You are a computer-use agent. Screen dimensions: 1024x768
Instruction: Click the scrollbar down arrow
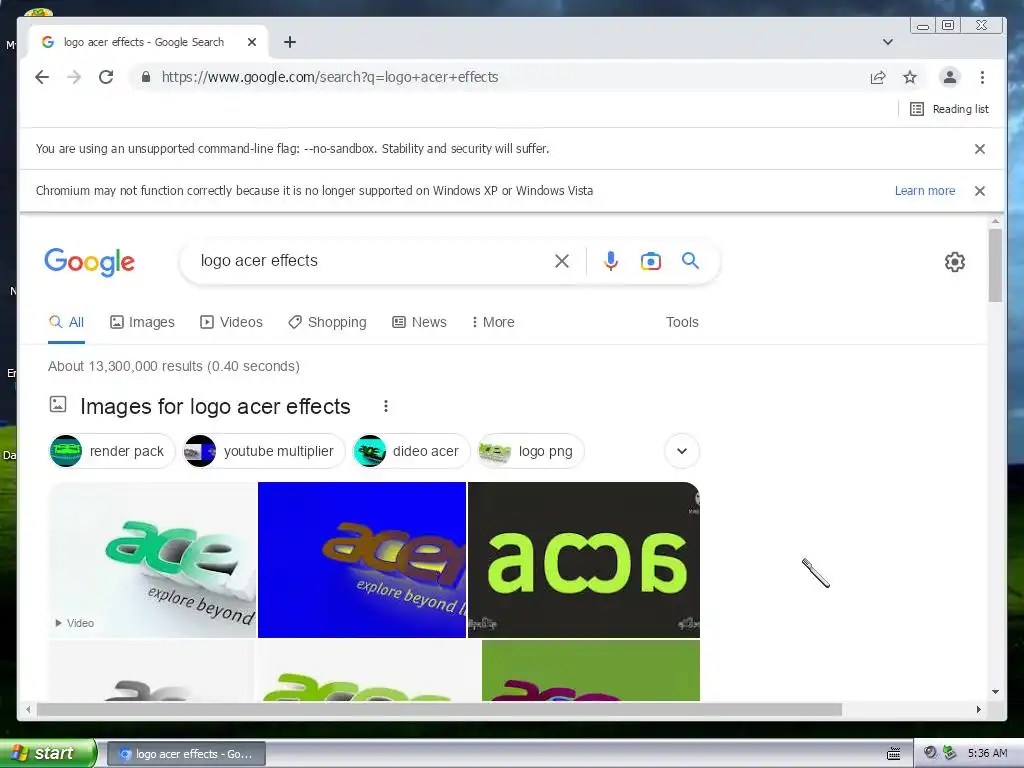(995, 692)
